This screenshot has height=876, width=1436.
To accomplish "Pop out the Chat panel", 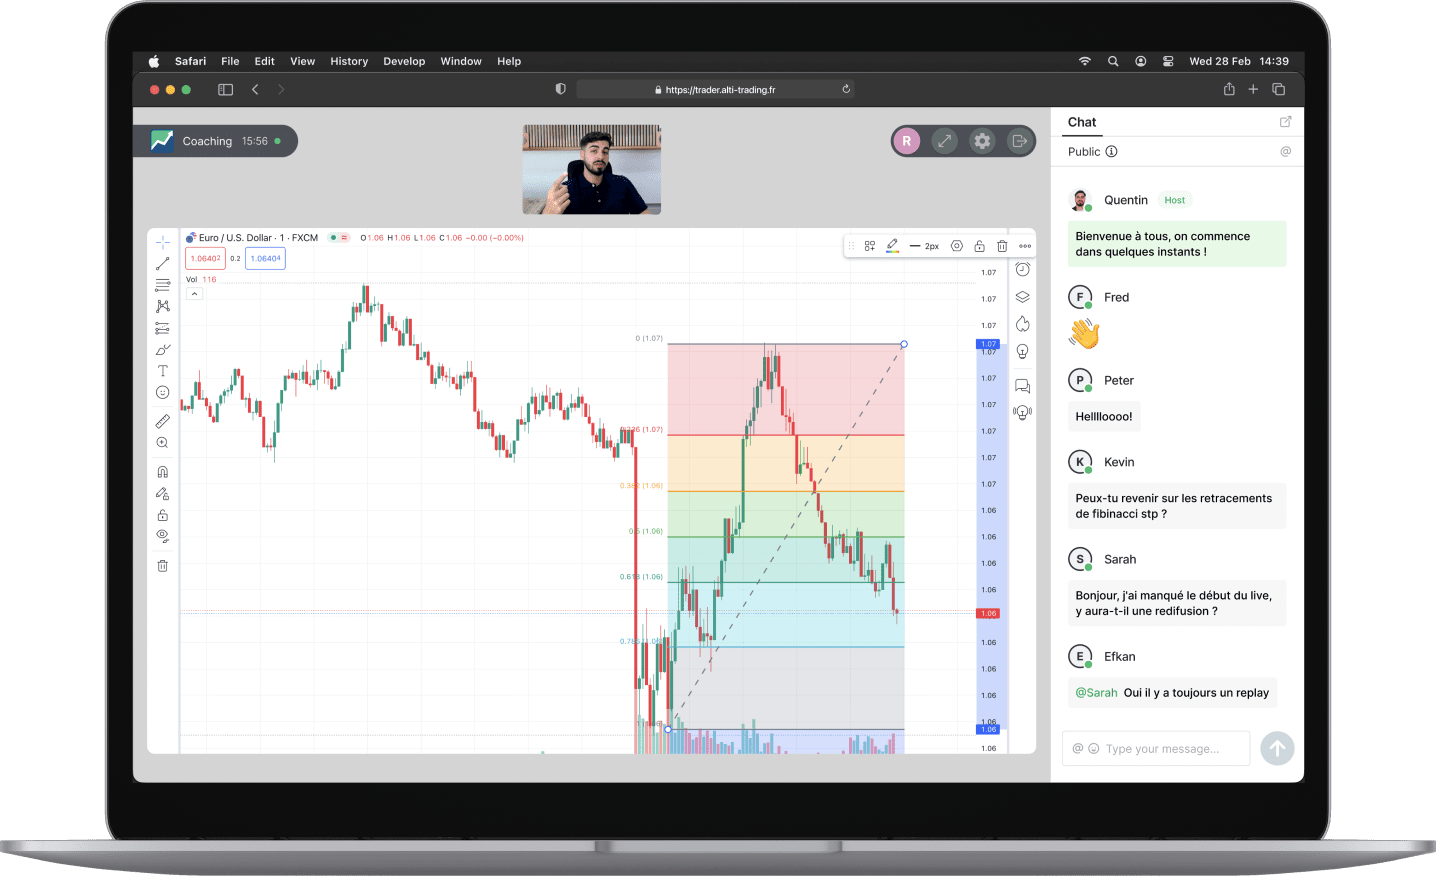I will click(x=1285, y=122).
